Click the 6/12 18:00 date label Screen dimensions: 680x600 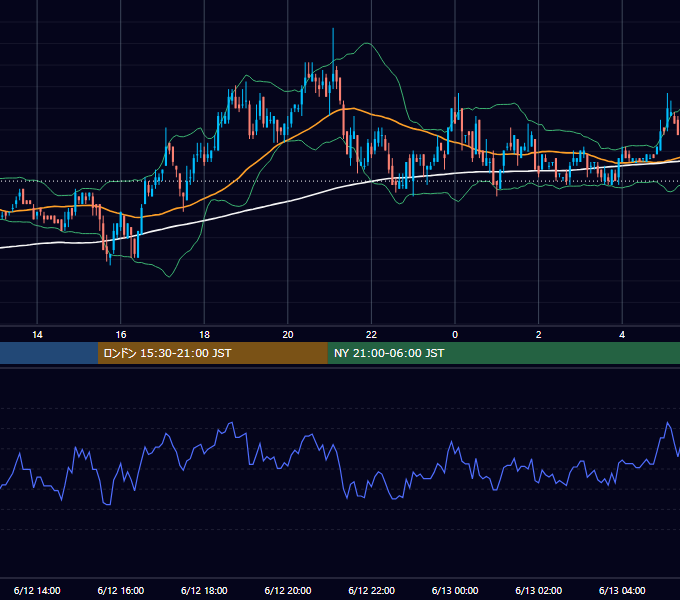click(x=204, y=590)
